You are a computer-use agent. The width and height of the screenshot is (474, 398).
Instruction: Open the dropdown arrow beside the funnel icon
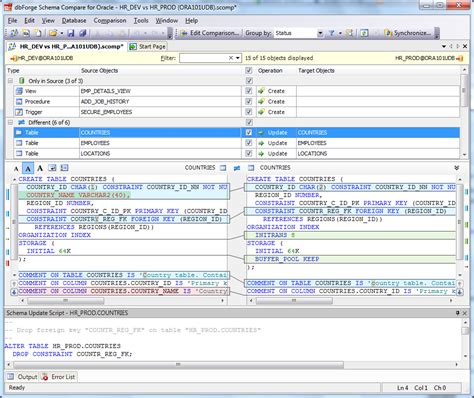[340, 33]
